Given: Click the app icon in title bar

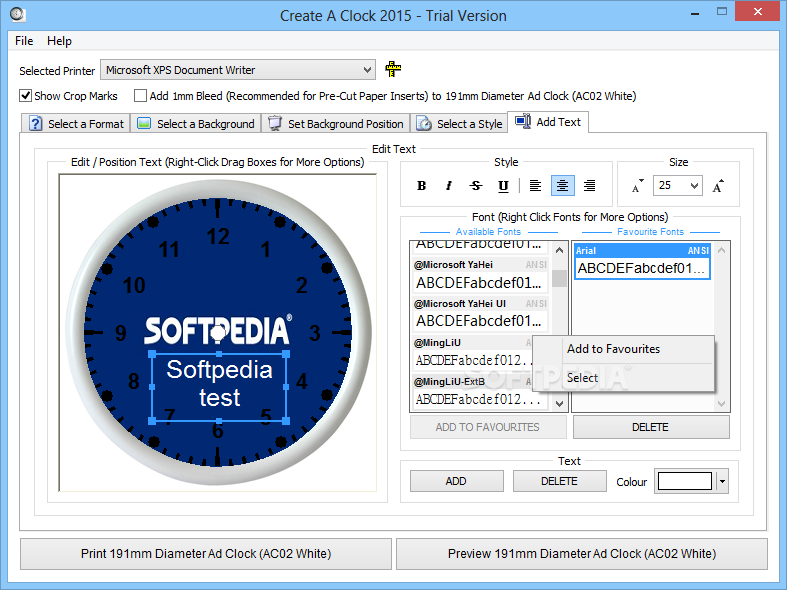Looking at the screenshot, I should [x=18, y=15].
